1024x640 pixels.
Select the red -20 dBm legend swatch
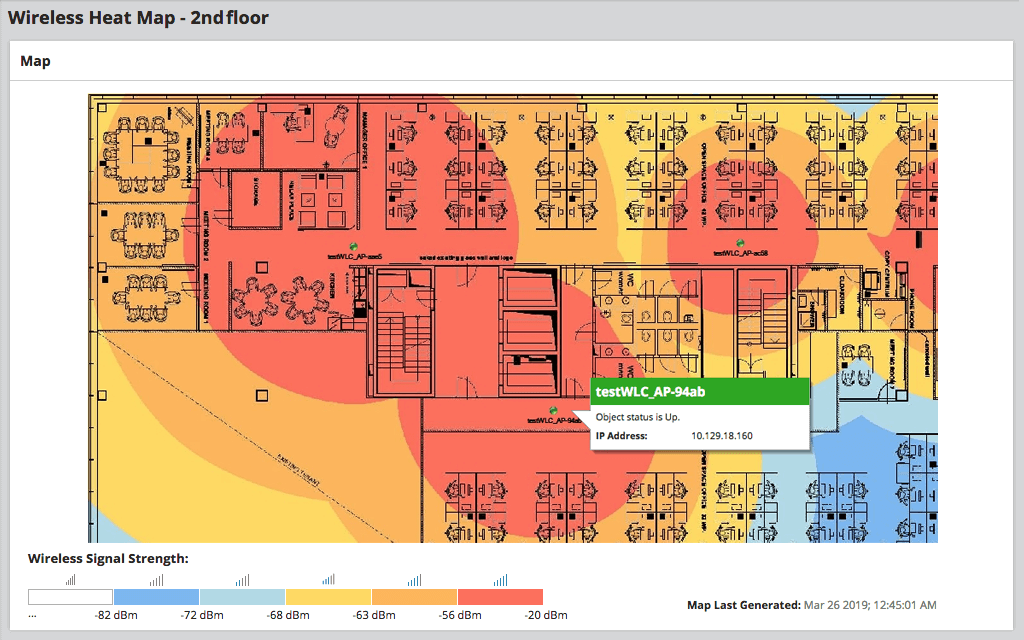coord(500,597)
